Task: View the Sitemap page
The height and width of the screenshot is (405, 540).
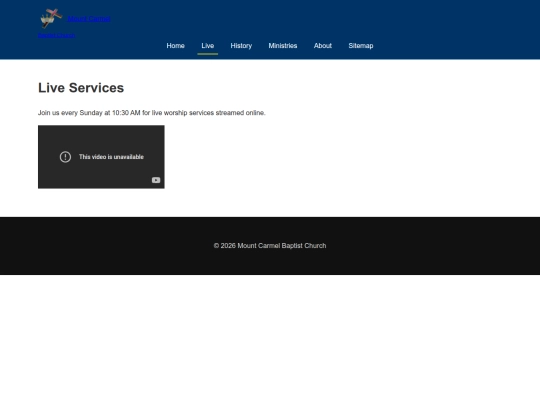Action: pyautogui.click(x=361, y=46)
